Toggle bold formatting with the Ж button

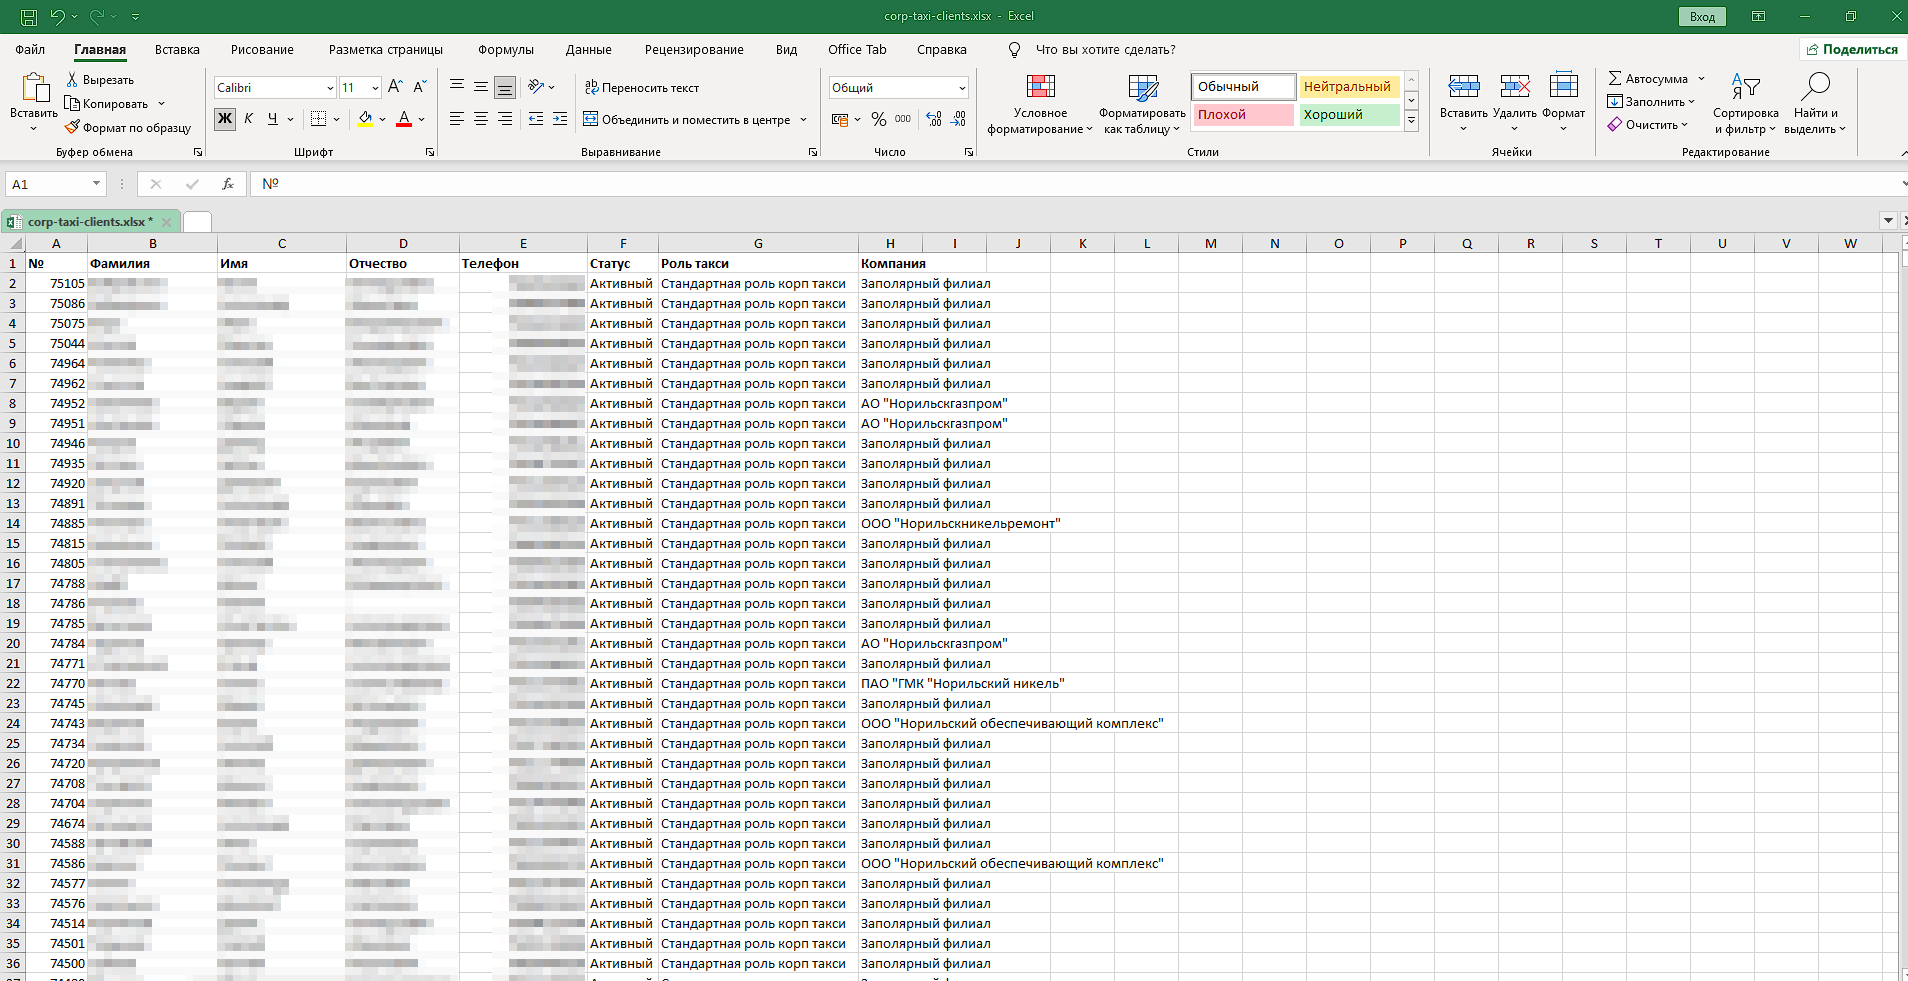tap(224, 119)
